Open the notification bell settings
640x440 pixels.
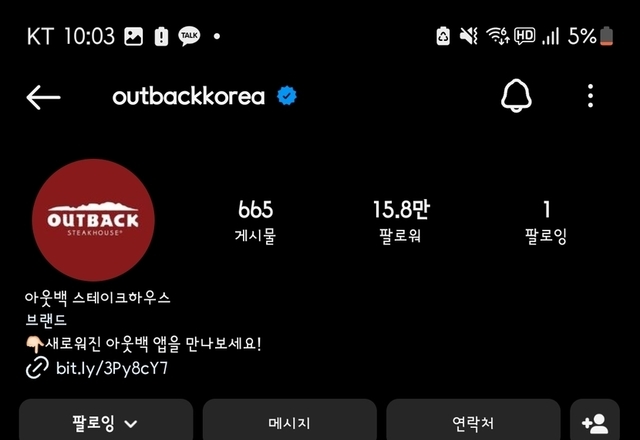tap(516, 96)
